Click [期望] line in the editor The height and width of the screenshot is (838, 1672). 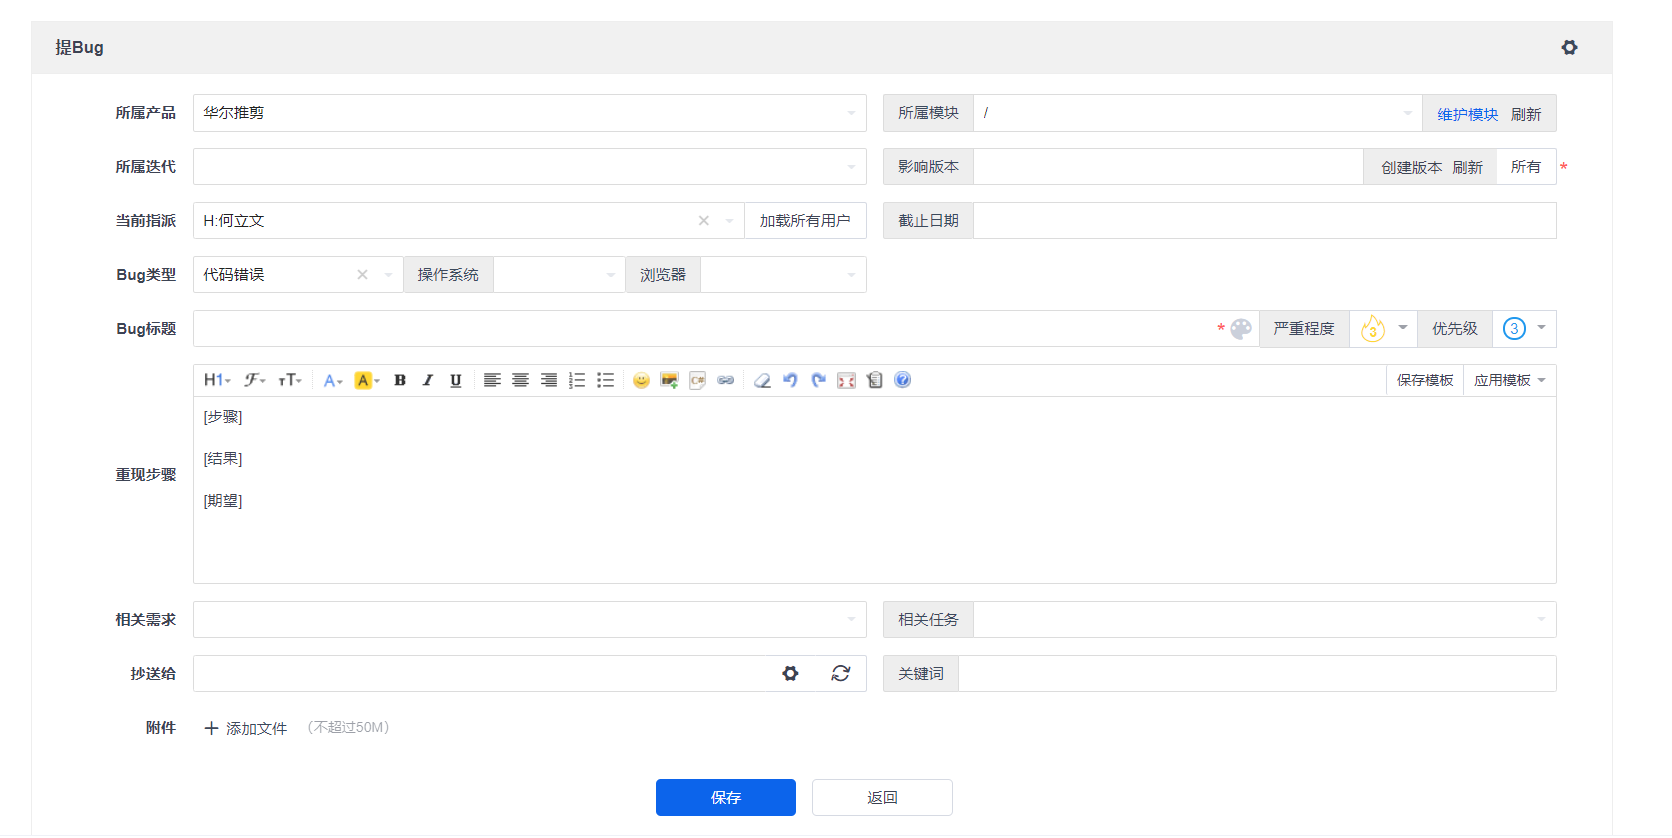pyautogui.click(x=223, y=501)
